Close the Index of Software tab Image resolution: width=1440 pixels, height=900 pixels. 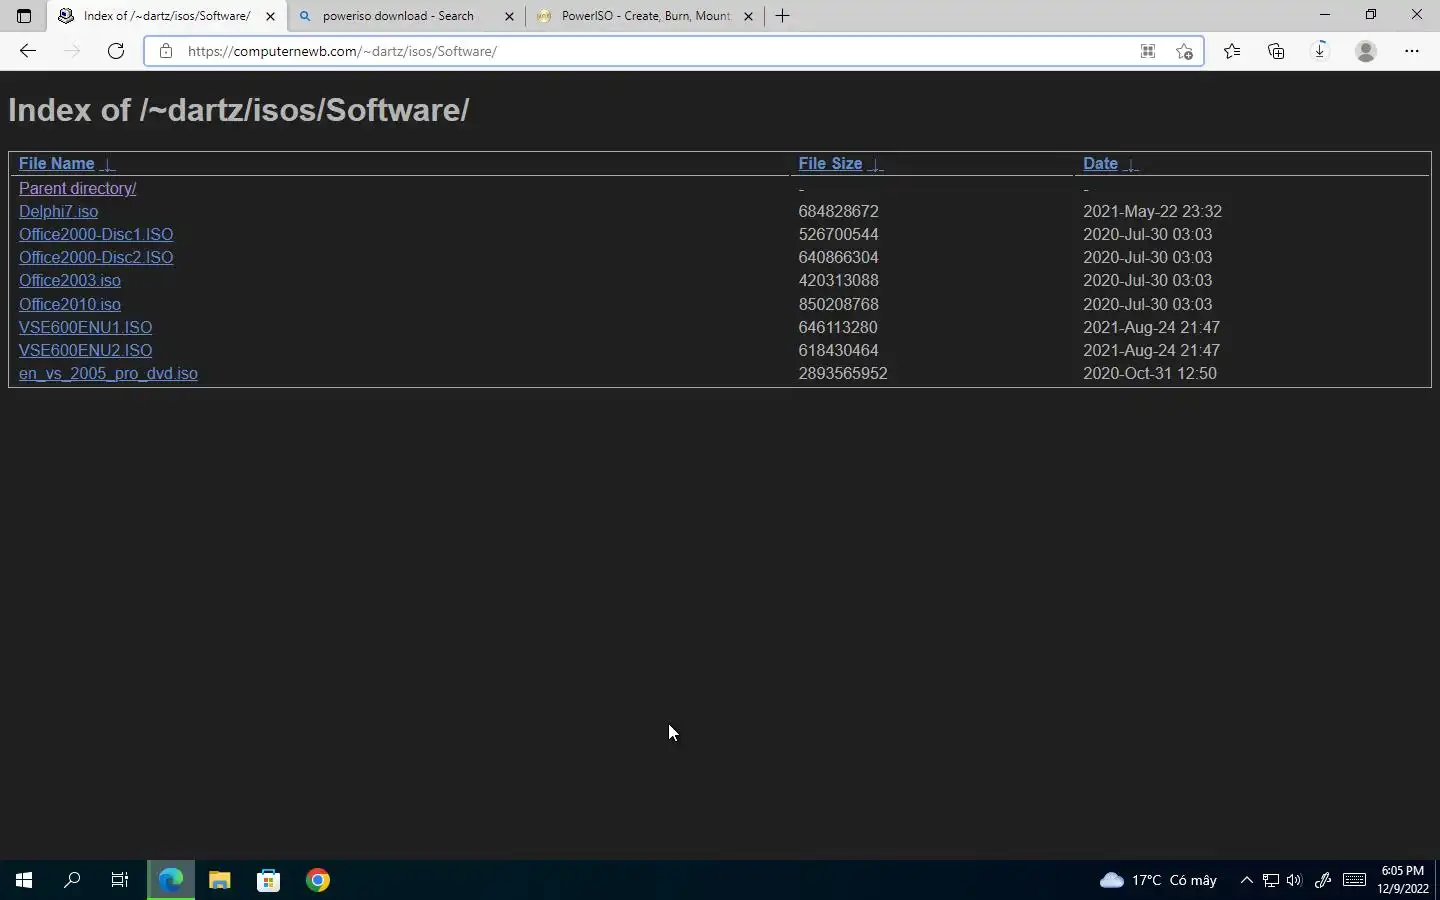pos(270,16)
